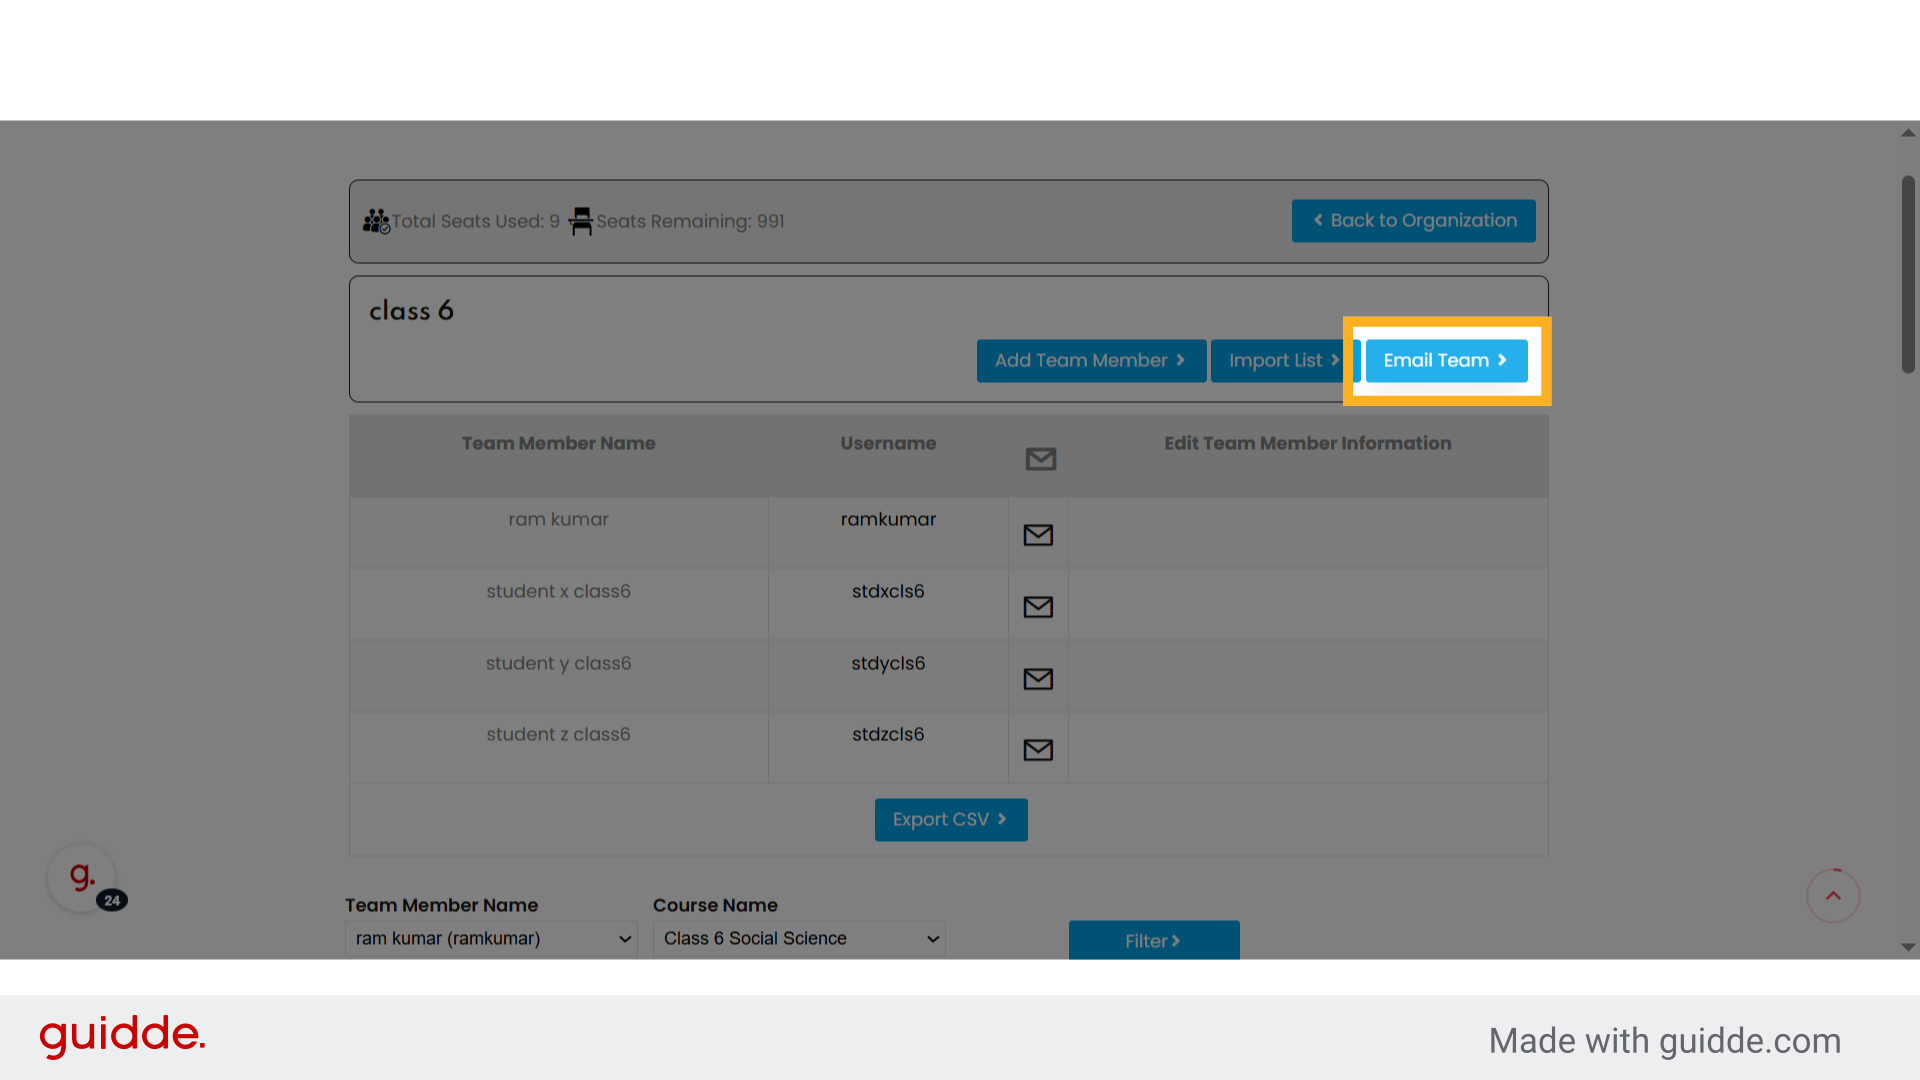This screenshot has width=1920, height=1080.
Task: Click the mail icon for stdycls6 row
Action: [x=1038, y=679]
